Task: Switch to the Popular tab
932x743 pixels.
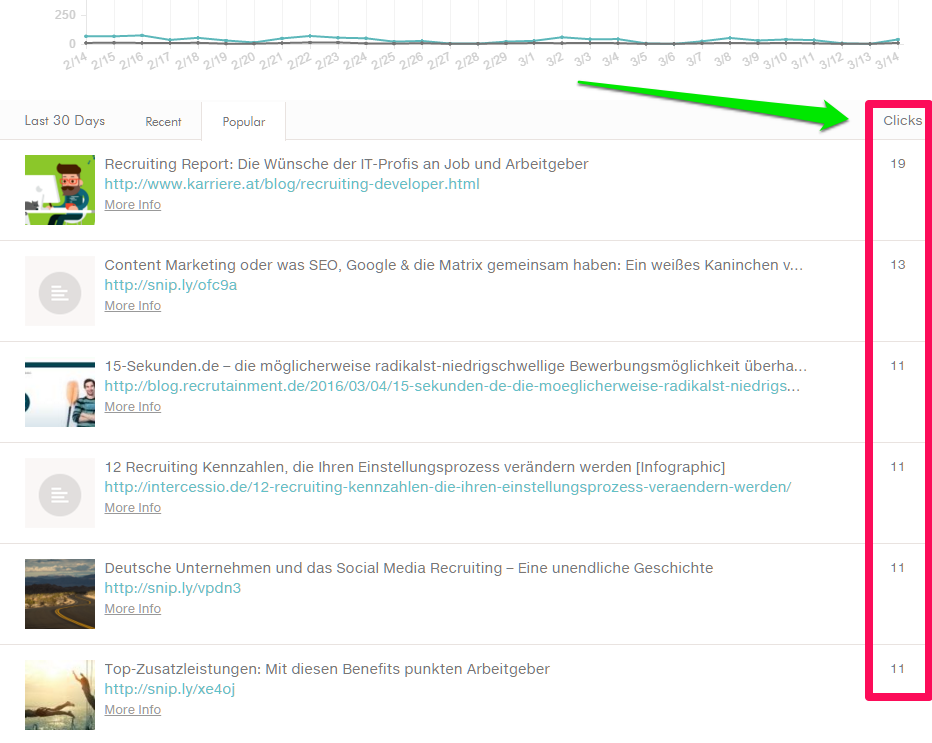Action: click(x=243, y=121)
